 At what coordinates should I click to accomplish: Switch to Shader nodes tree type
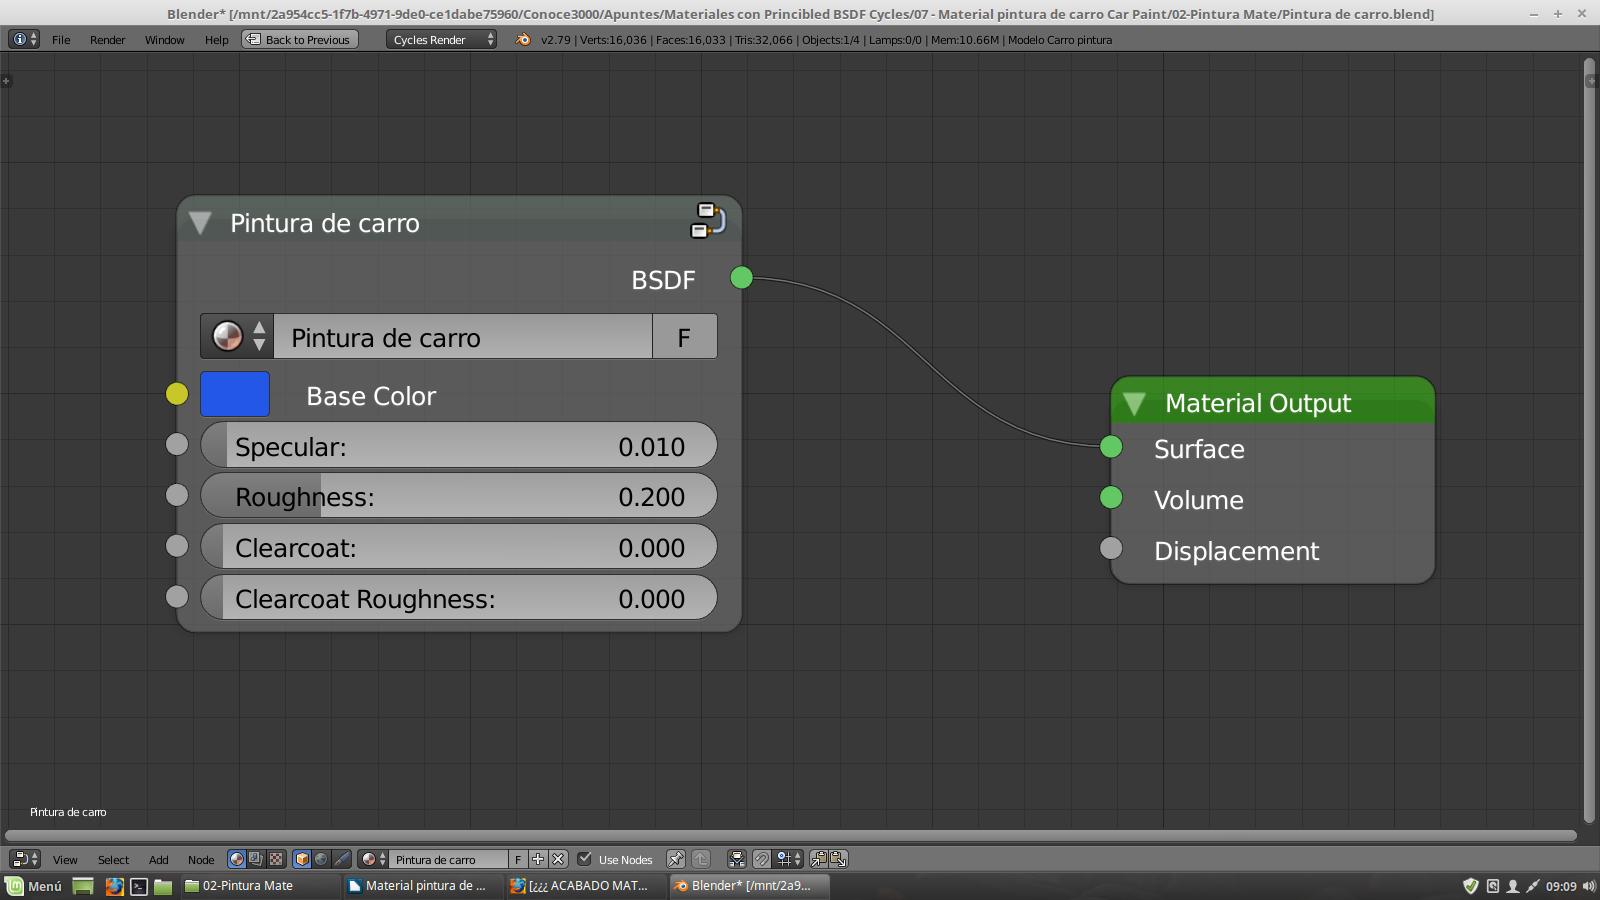[x=236, y=859]
